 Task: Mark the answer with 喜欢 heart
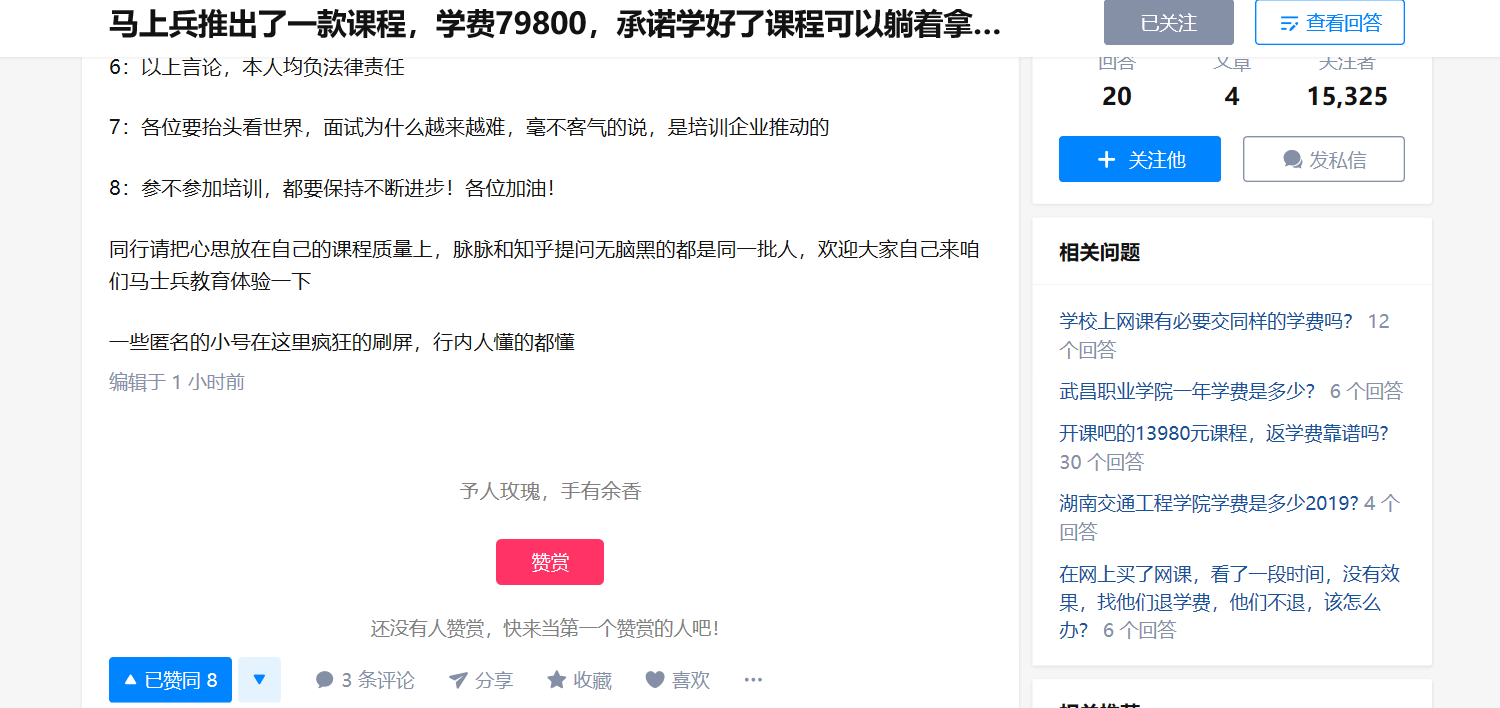click(677, 680)
